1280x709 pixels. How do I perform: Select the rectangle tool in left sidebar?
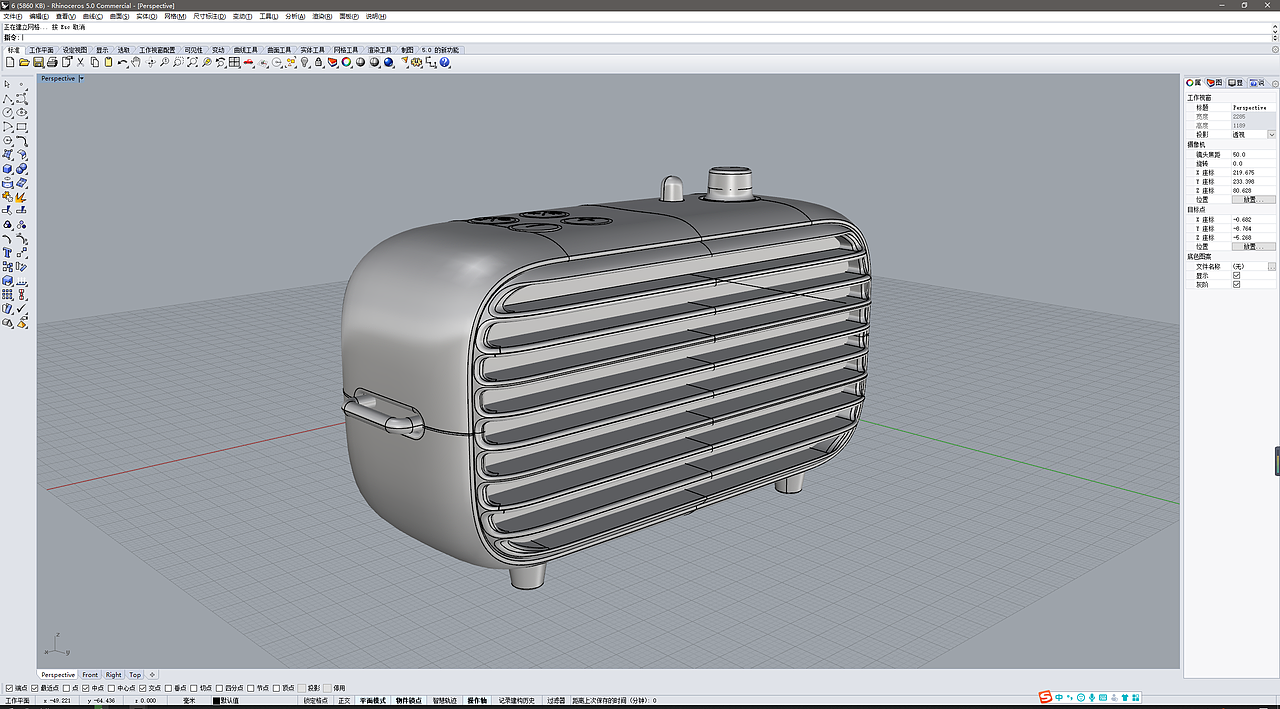pyautogui.click(x=22, y=127)
